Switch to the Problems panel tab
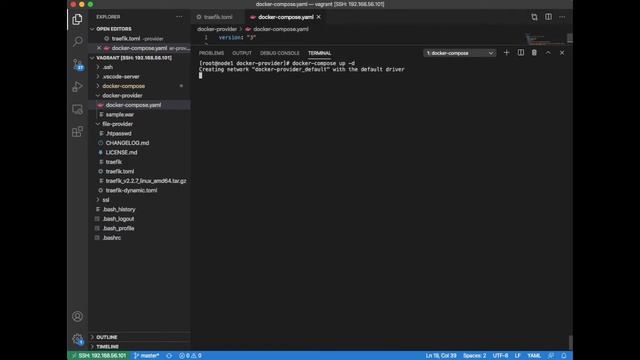 (x=211, y=53)
